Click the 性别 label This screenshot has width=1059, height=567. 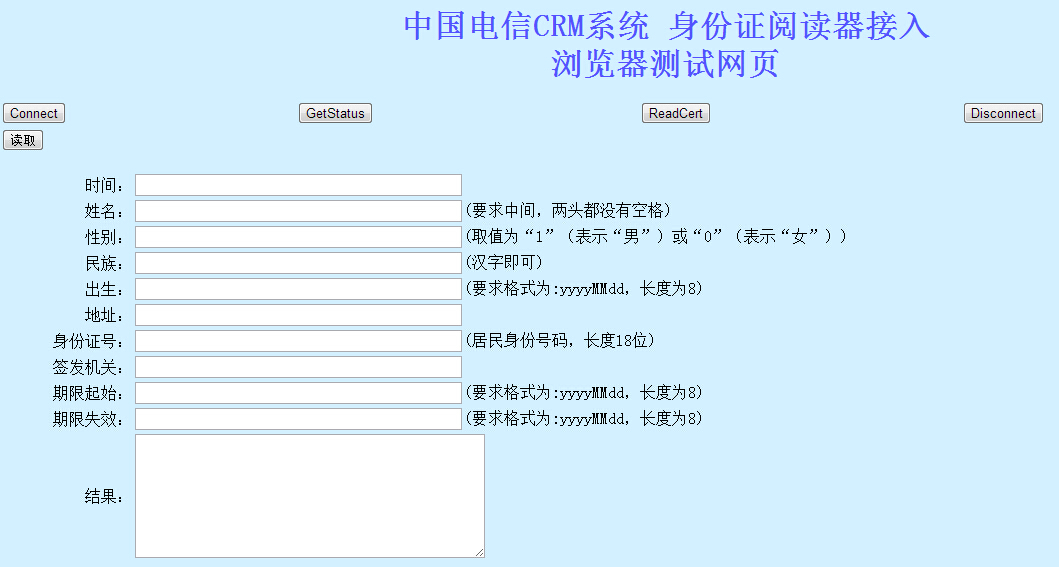pyautogui.click(x=105, y=238)
